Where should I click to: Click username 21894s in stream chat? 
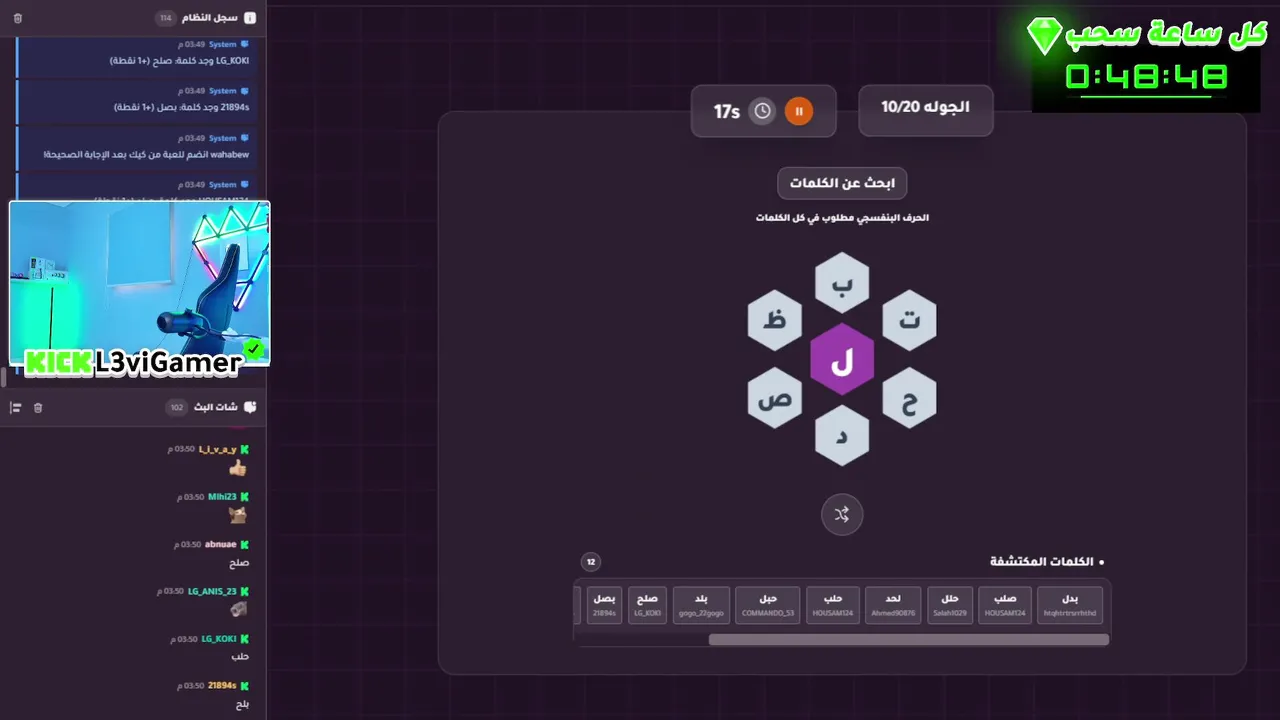click(x=222, y=685)
